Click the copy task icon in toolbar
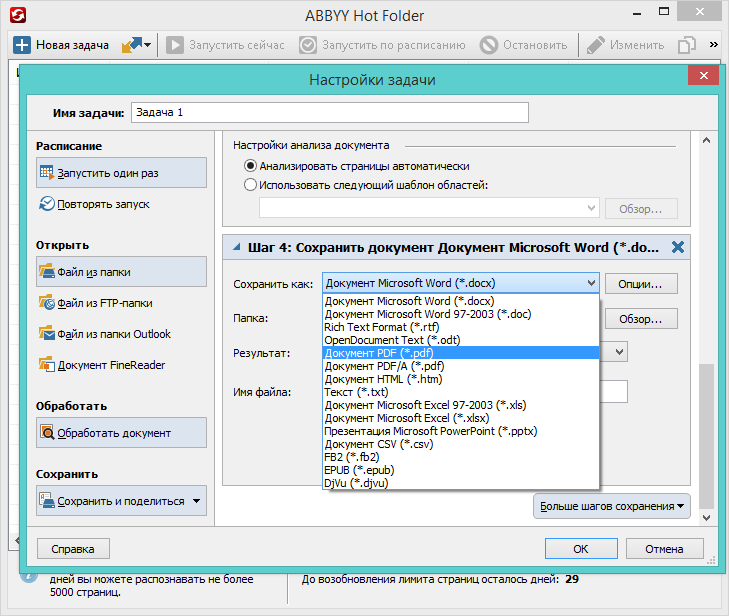The height and width of the screenshot is (616, 729). [x=687, y=45]
